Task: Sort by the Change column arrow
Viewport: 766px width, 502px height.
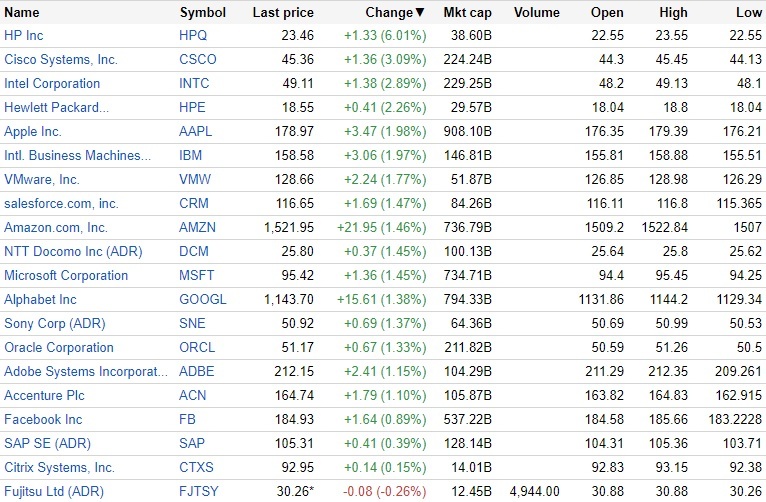Action: pos(419,13)
